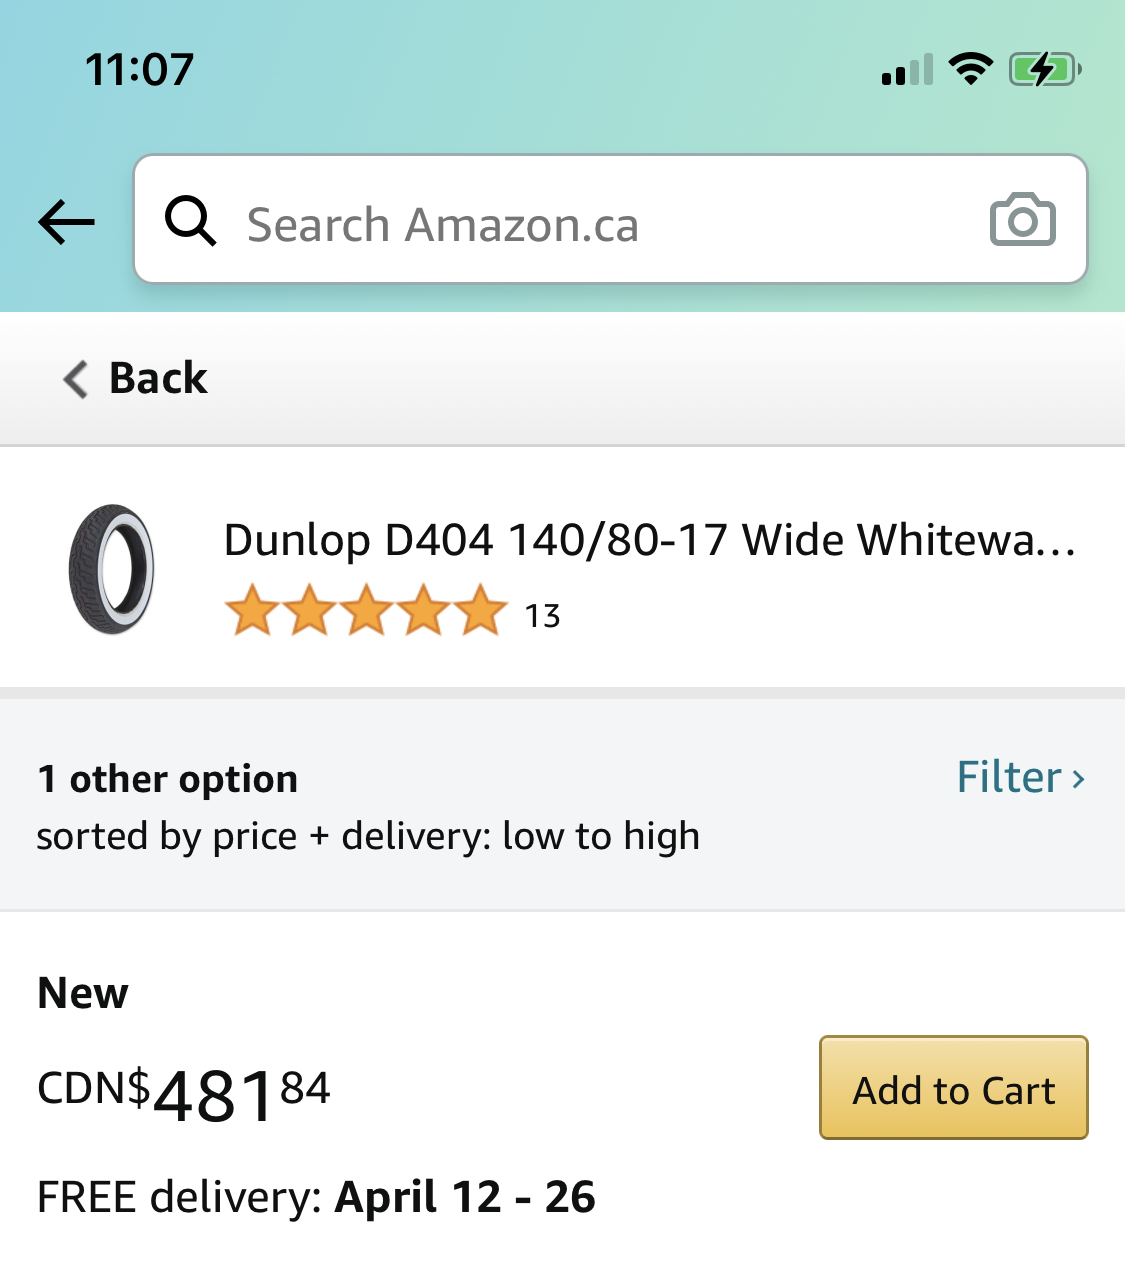View the 13 customer reviews count
The height and width of the screenshot is (1266, 1125).
543,616
